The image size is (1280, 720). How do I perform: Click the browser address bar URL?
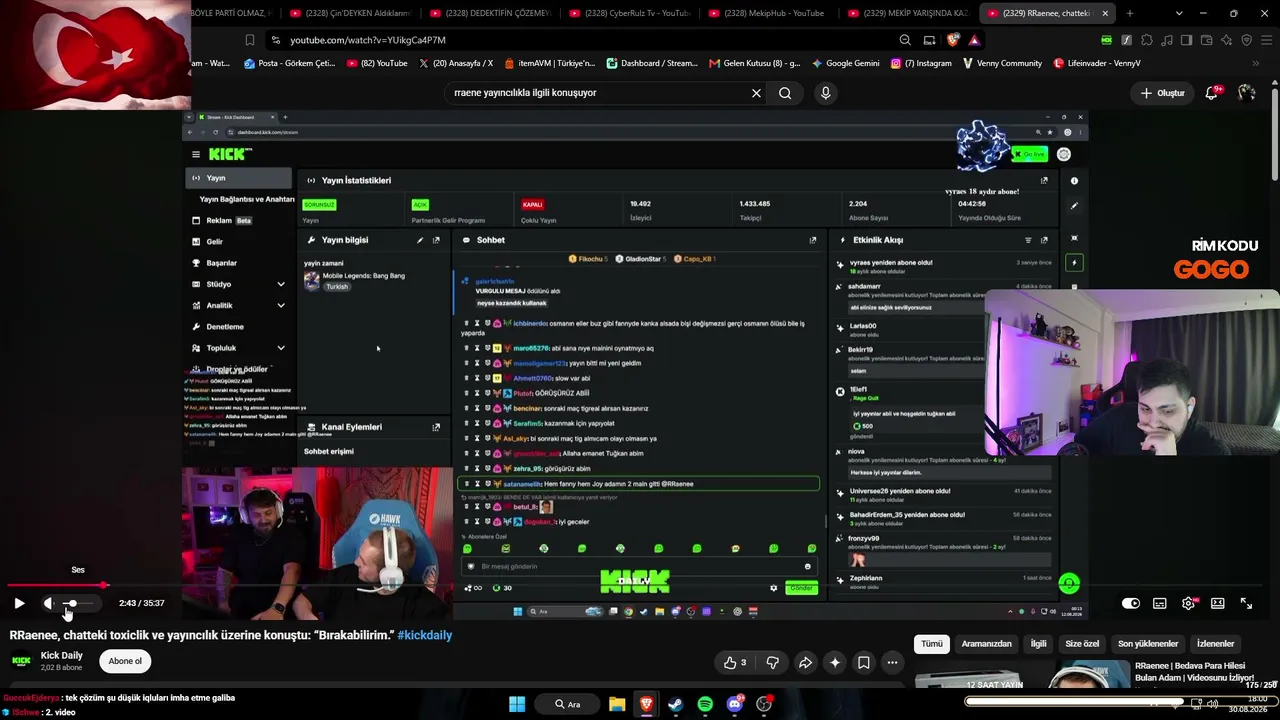(x=368, y=40)
